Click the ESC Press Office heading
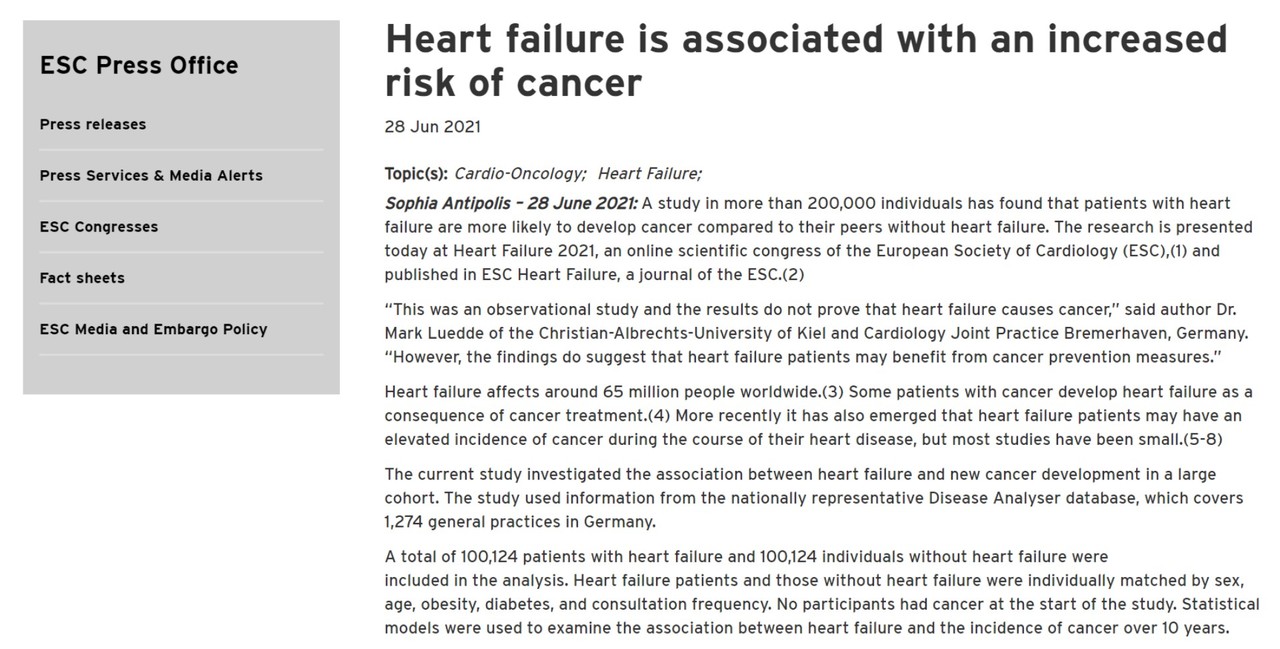This screenshot has width=1280, height=649. 138,65
